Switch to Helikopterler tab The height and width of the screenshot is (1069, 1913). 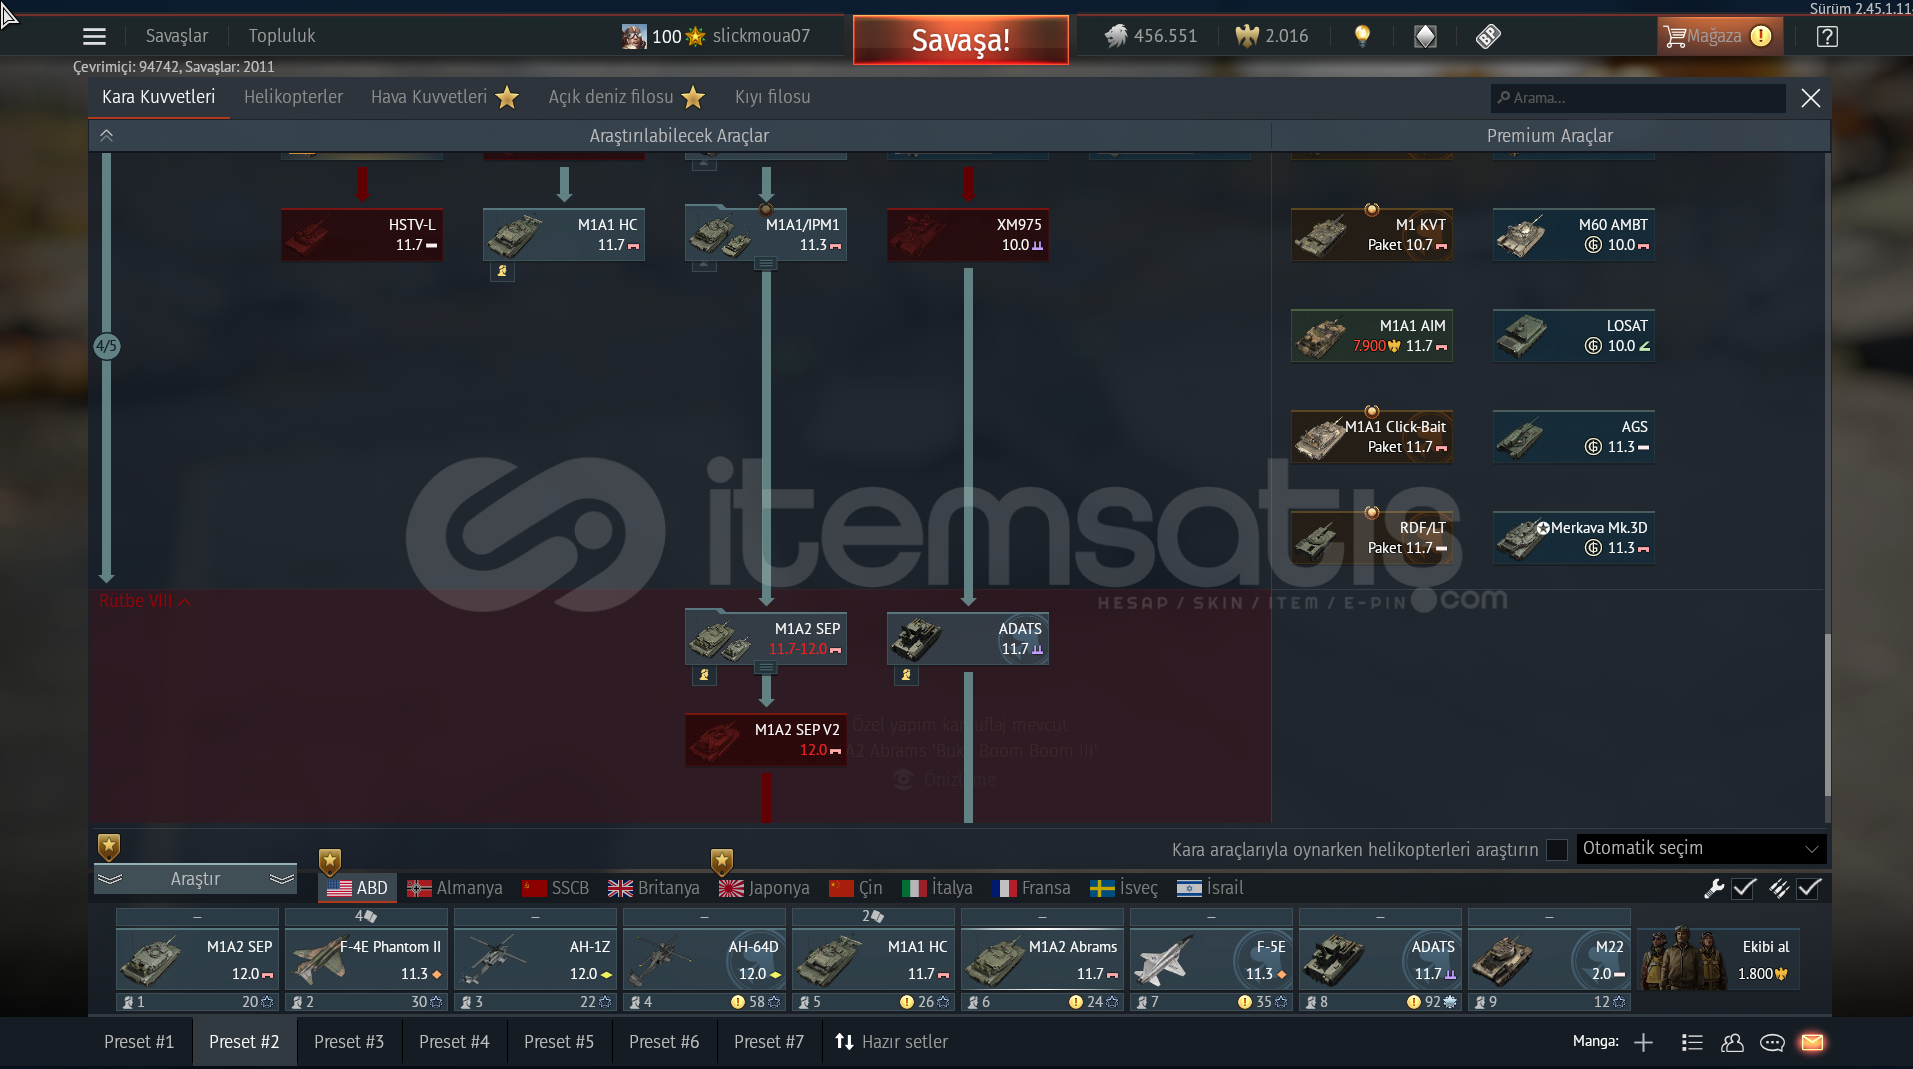tap(293, 97)
